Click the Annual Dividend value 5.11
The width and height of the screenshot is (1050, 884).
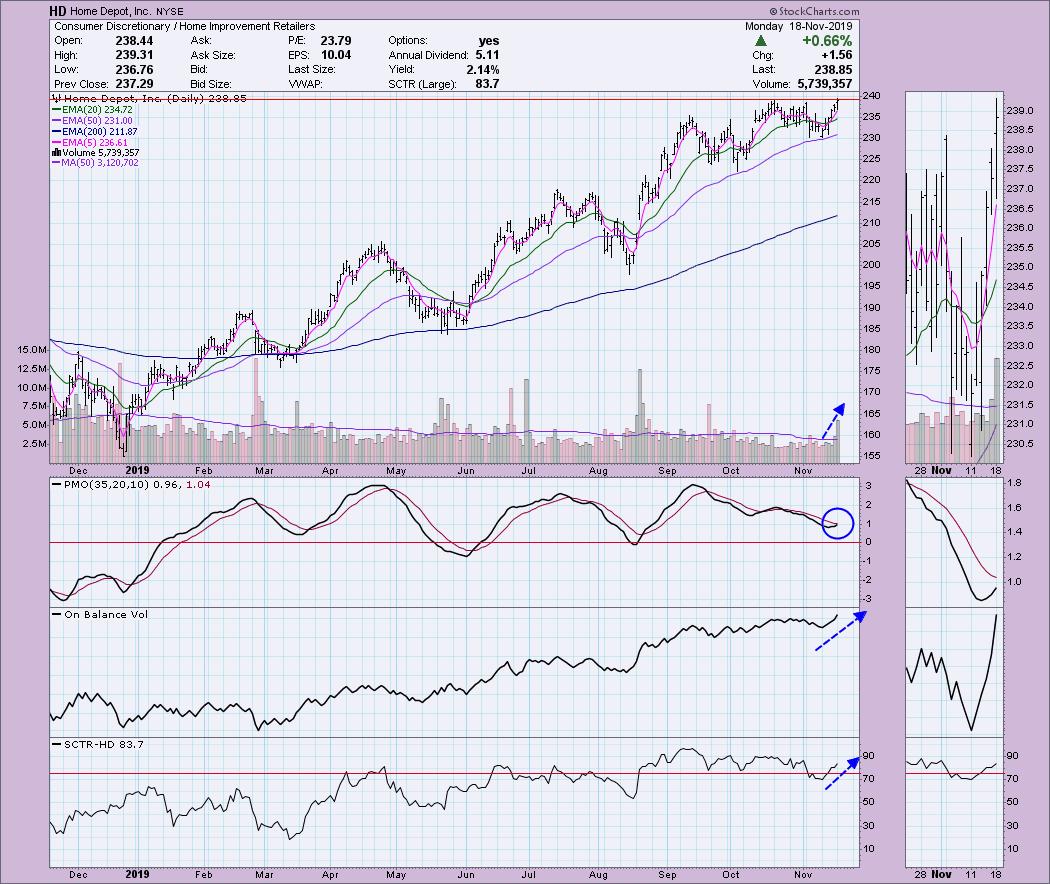click(487, 55)
